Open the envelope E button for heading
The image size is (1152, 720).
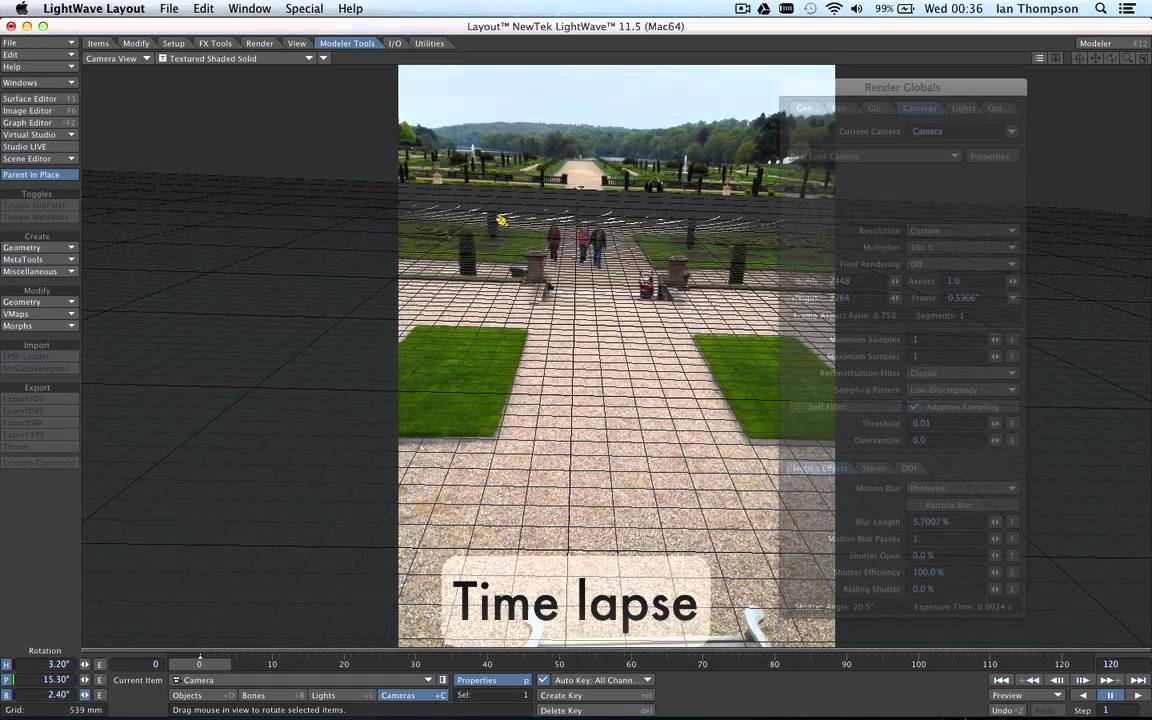click(x=100, y=664)
